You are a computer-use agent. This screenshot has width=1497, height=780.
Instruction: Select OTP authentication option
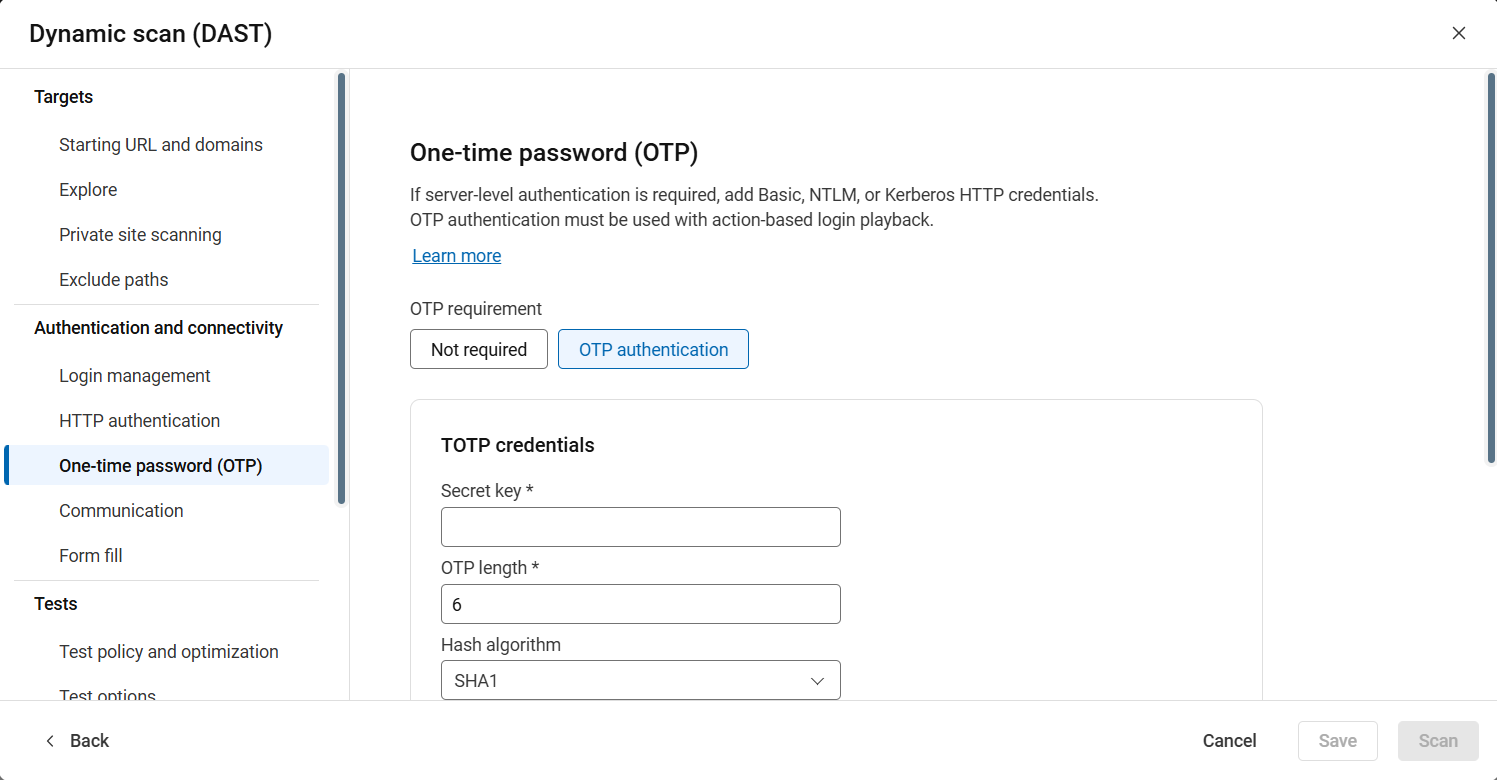[653, 350]
